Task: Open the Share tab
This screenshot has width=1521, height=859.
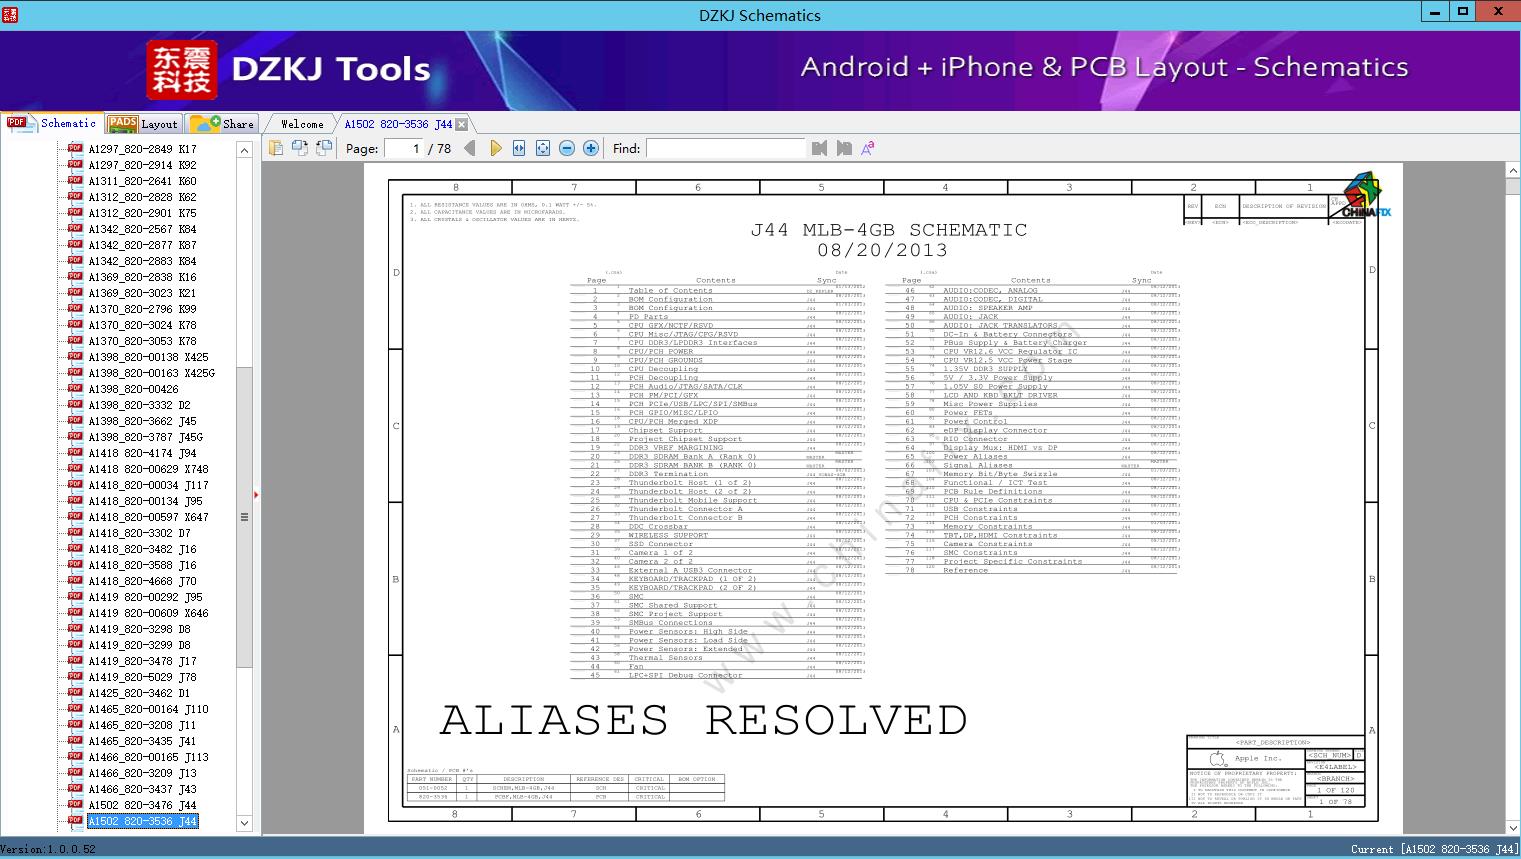Action: click(222, 124)
